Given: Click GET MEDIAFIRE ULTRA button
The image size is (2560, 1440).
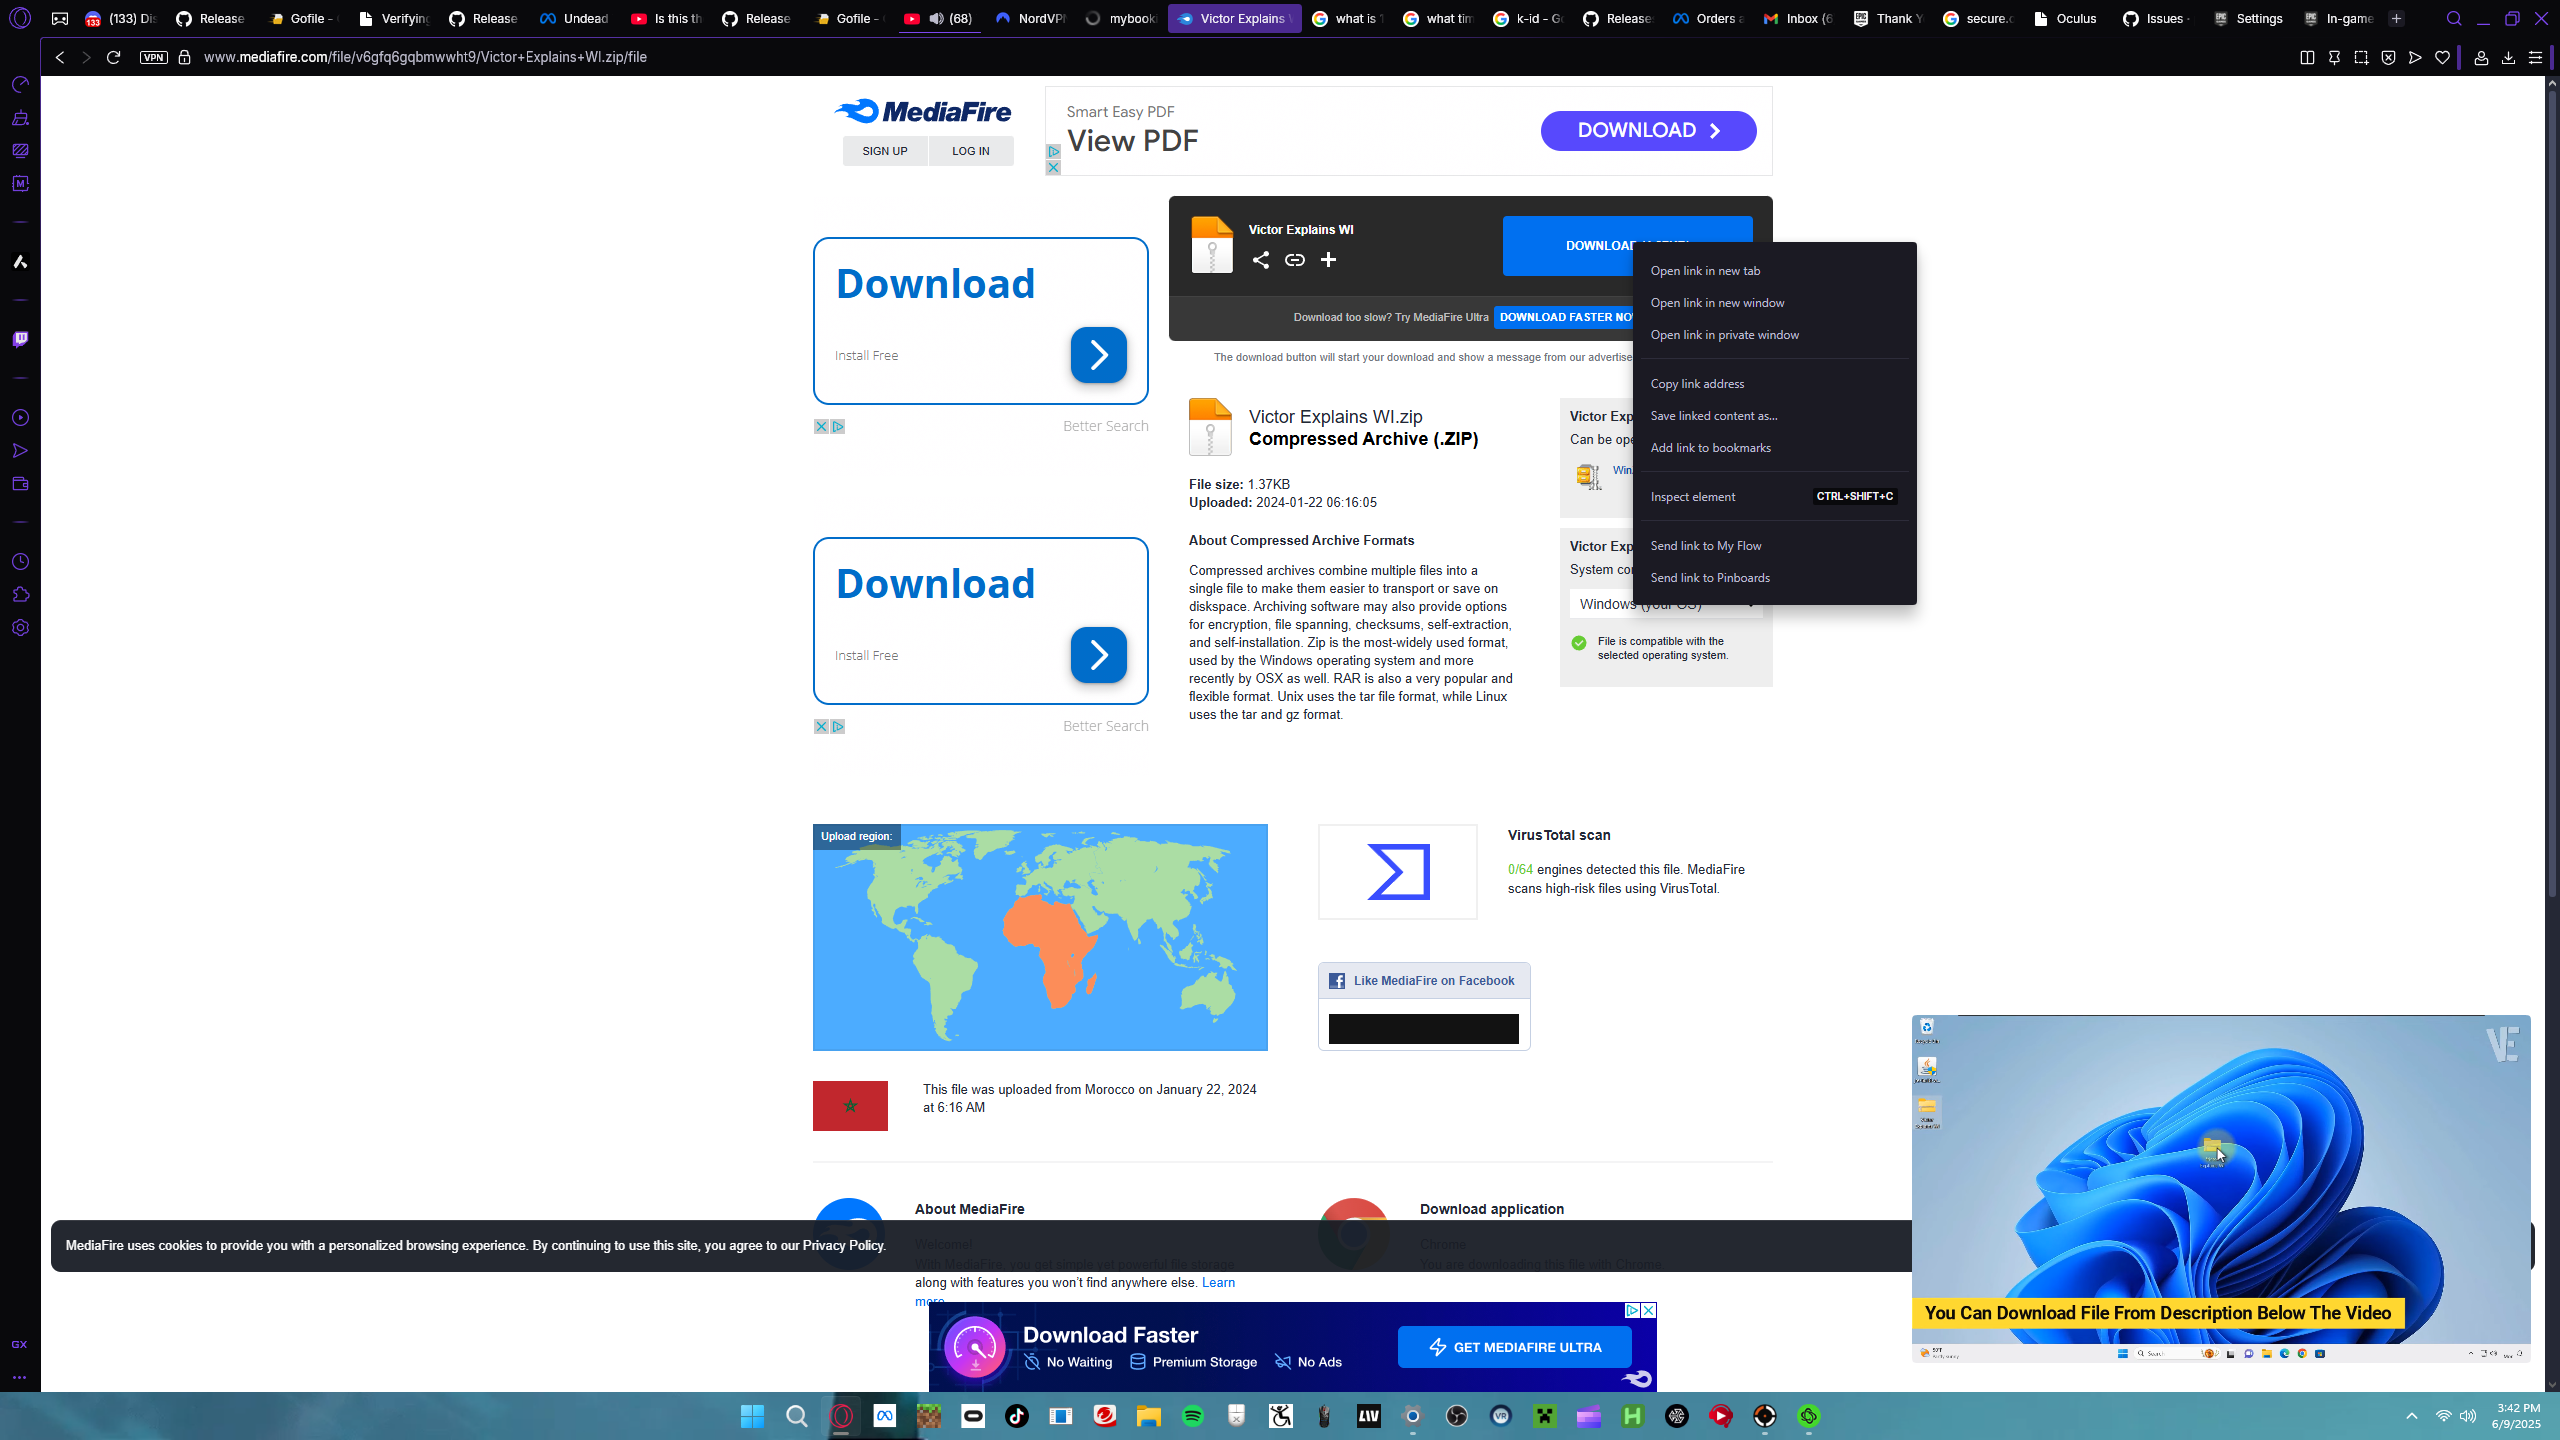Looking at the screenshot, I should [x=1514, y=1347].
